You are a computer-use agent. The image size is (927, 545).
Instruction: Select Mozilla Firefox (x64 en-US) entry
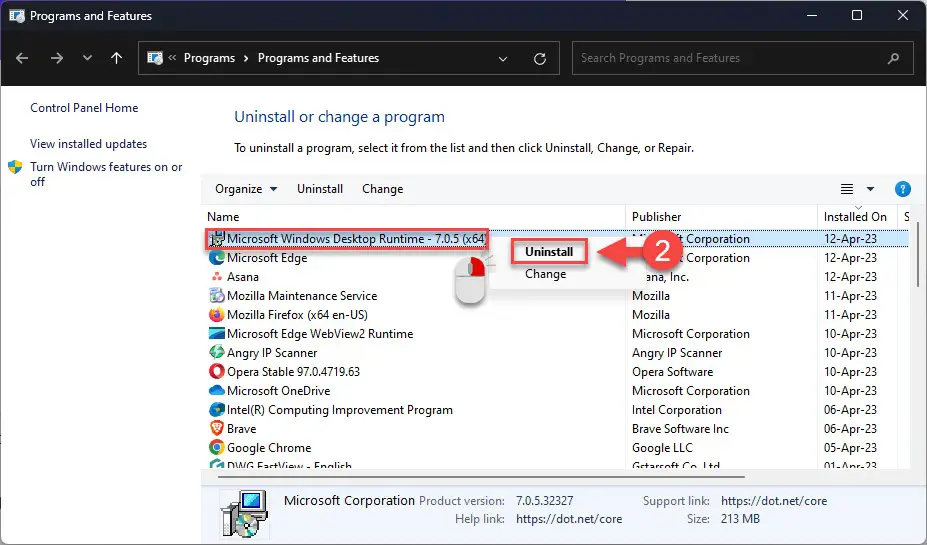297,314
